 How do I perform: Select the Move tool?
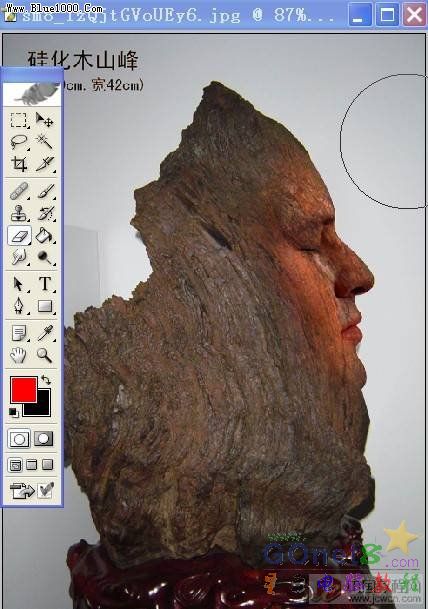tap(44, 120)
